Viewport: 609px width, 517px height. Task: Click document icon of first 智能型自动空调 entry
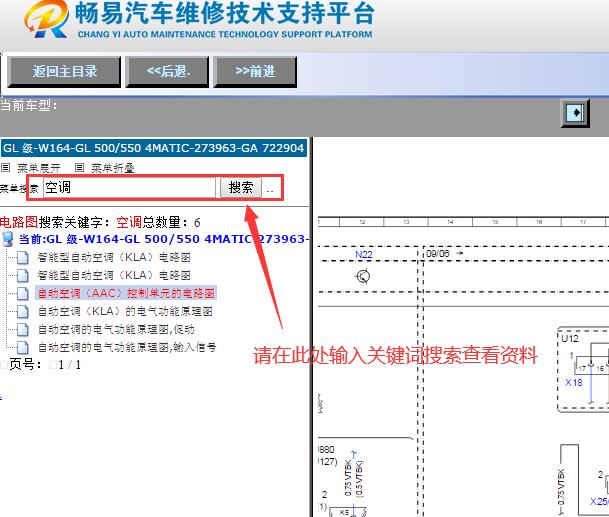(x=23, y=258)
